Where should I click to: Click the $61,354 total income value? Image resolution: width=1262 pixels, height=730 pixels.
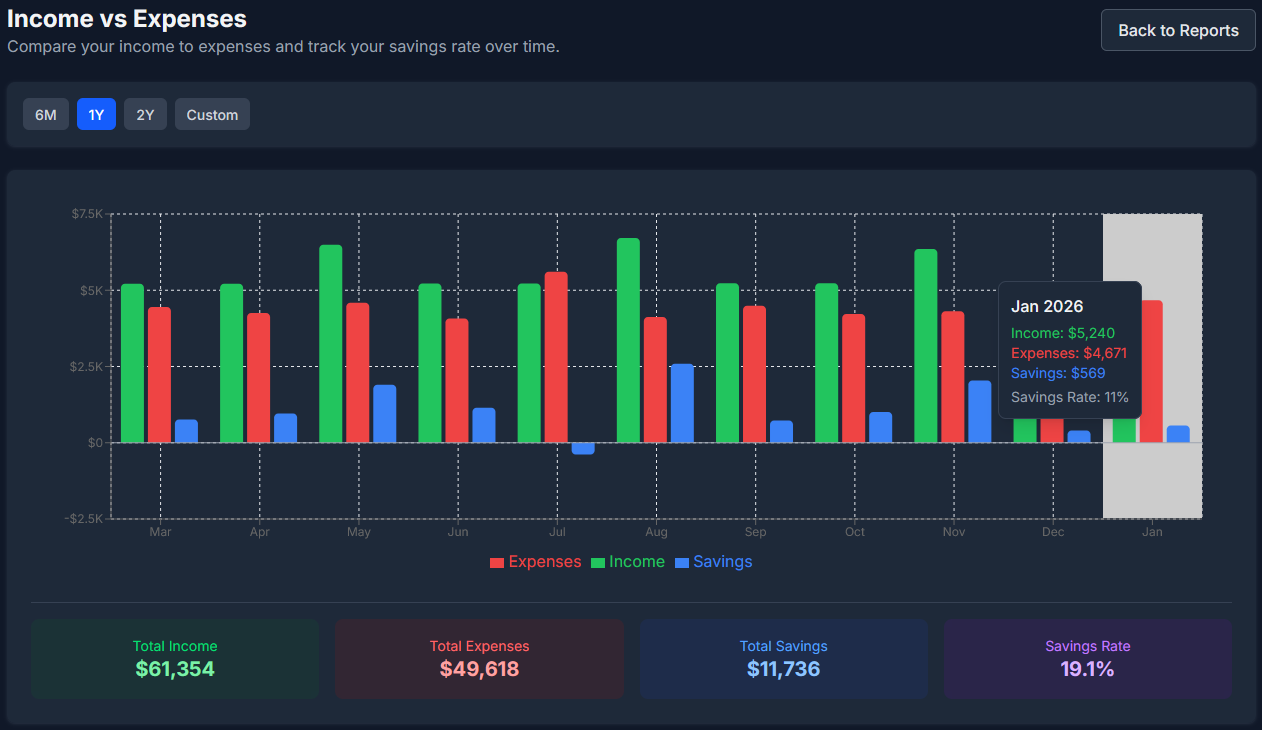(175, 669)
